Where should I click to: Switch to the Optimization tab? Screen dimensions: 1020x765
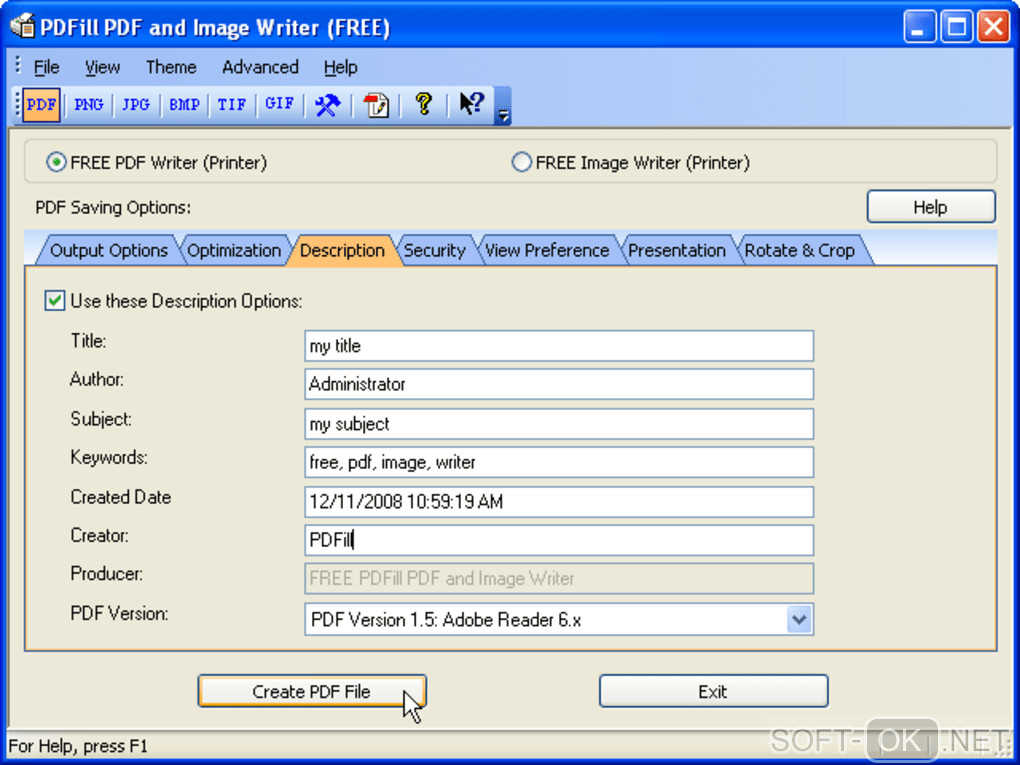point(234,250)
